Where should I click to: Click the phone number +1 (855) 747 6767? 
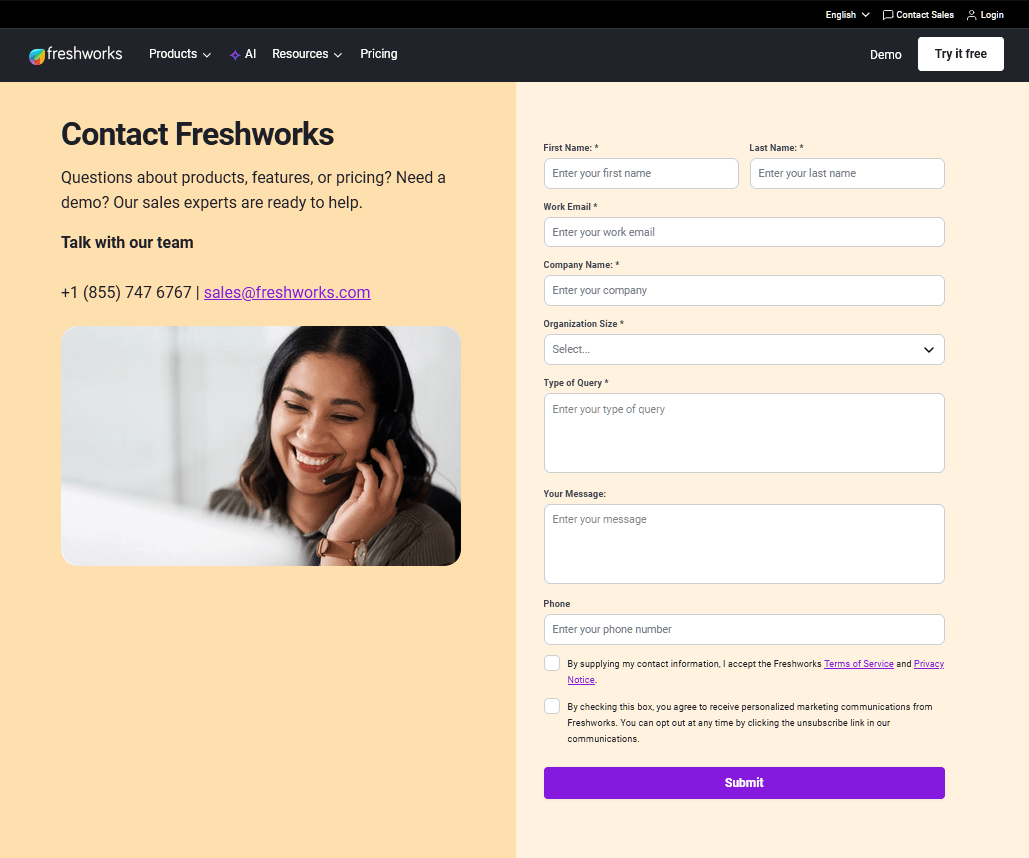click(126, 292)
